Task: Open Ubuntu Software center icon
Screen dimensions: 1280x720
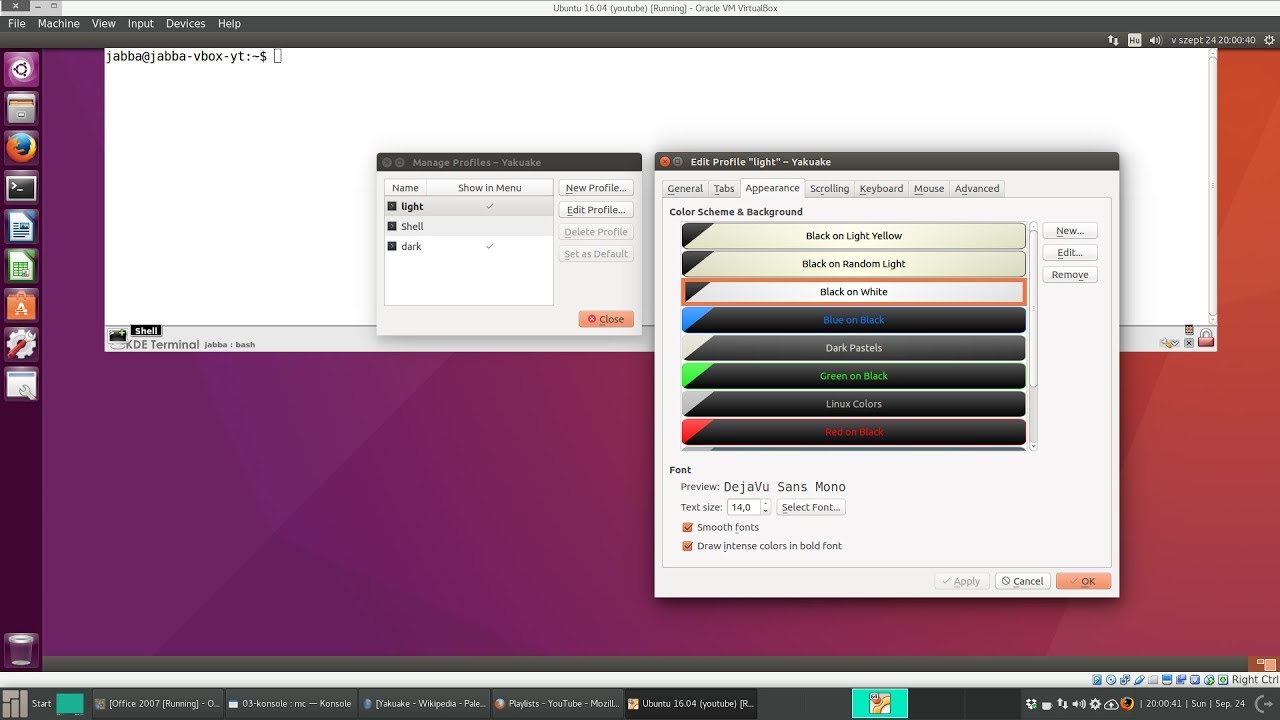Action: tap(21, 305)
